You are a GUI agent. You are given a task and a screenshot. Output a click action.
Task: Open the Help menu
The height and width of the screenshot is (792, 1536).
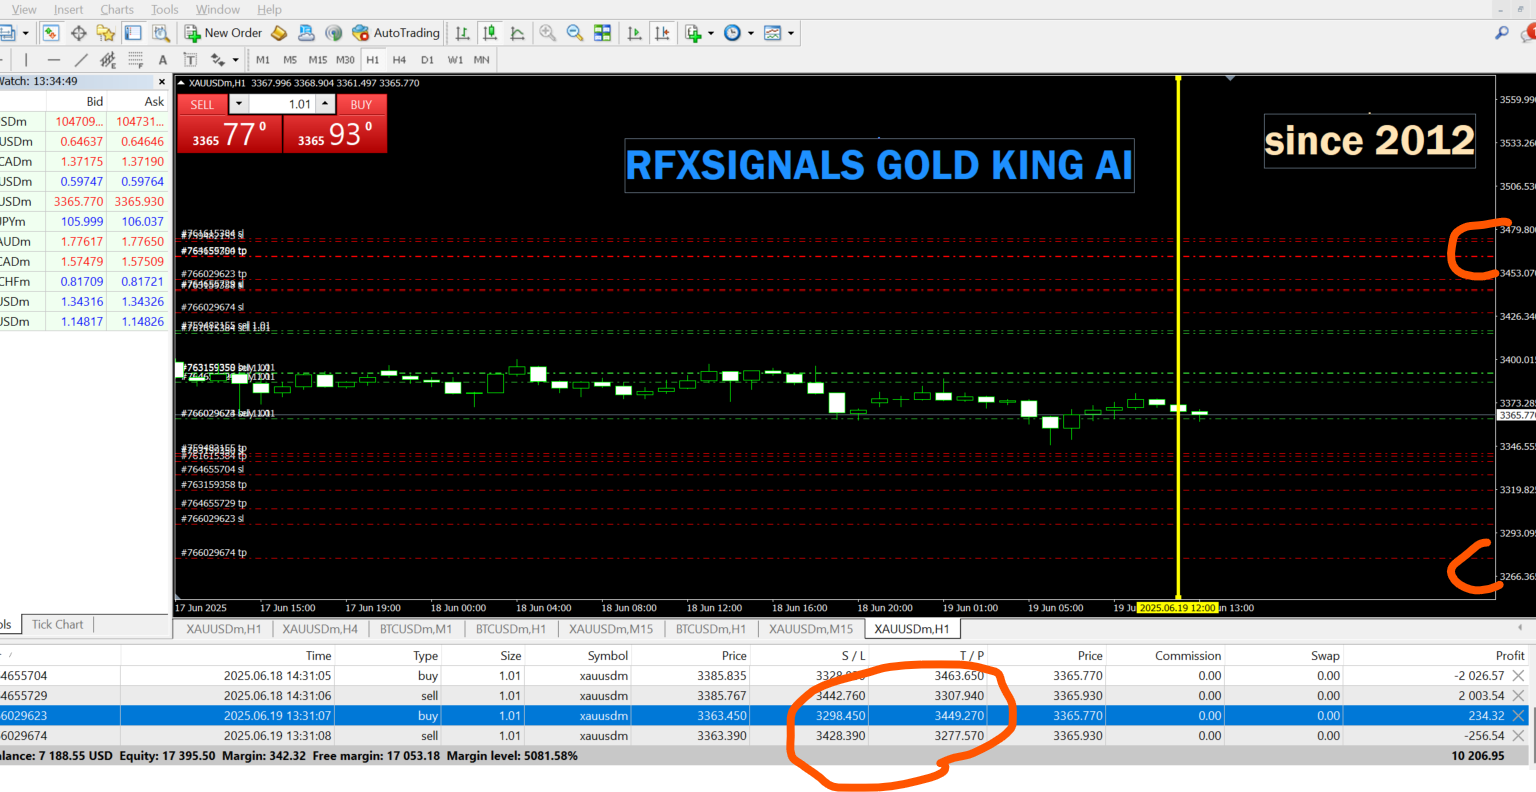click(269, 9)
